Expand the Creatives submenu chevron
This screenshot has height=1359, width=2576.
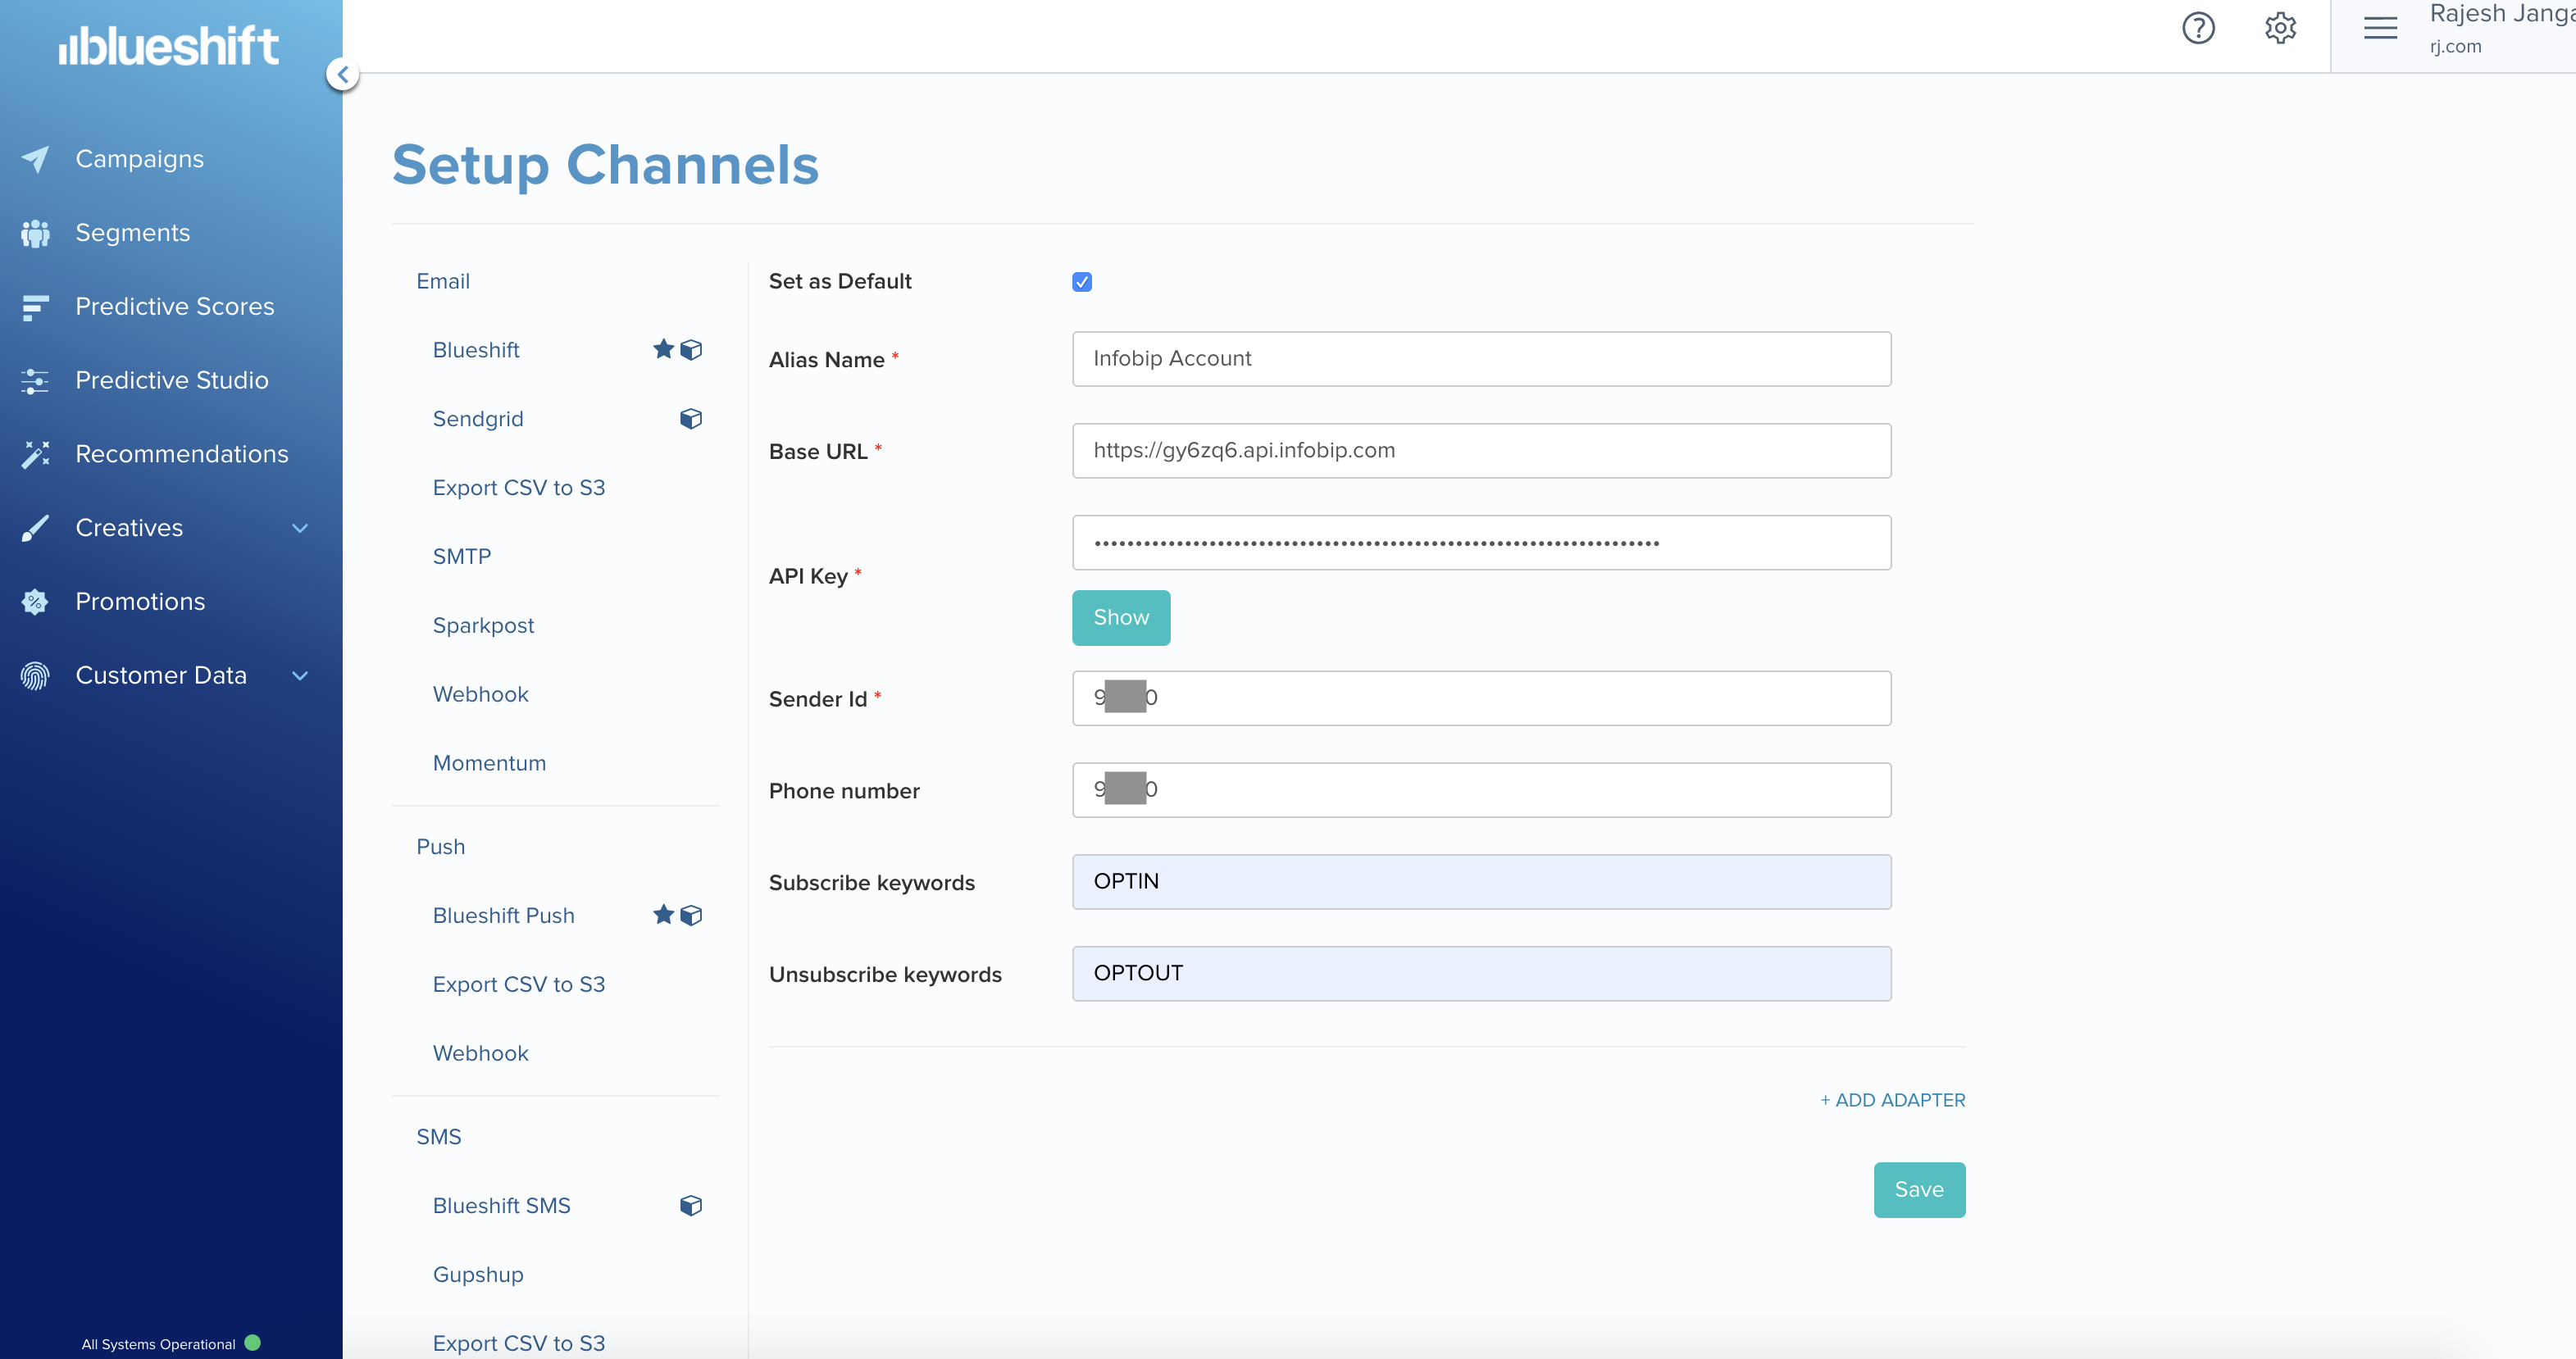pos(299,528)
